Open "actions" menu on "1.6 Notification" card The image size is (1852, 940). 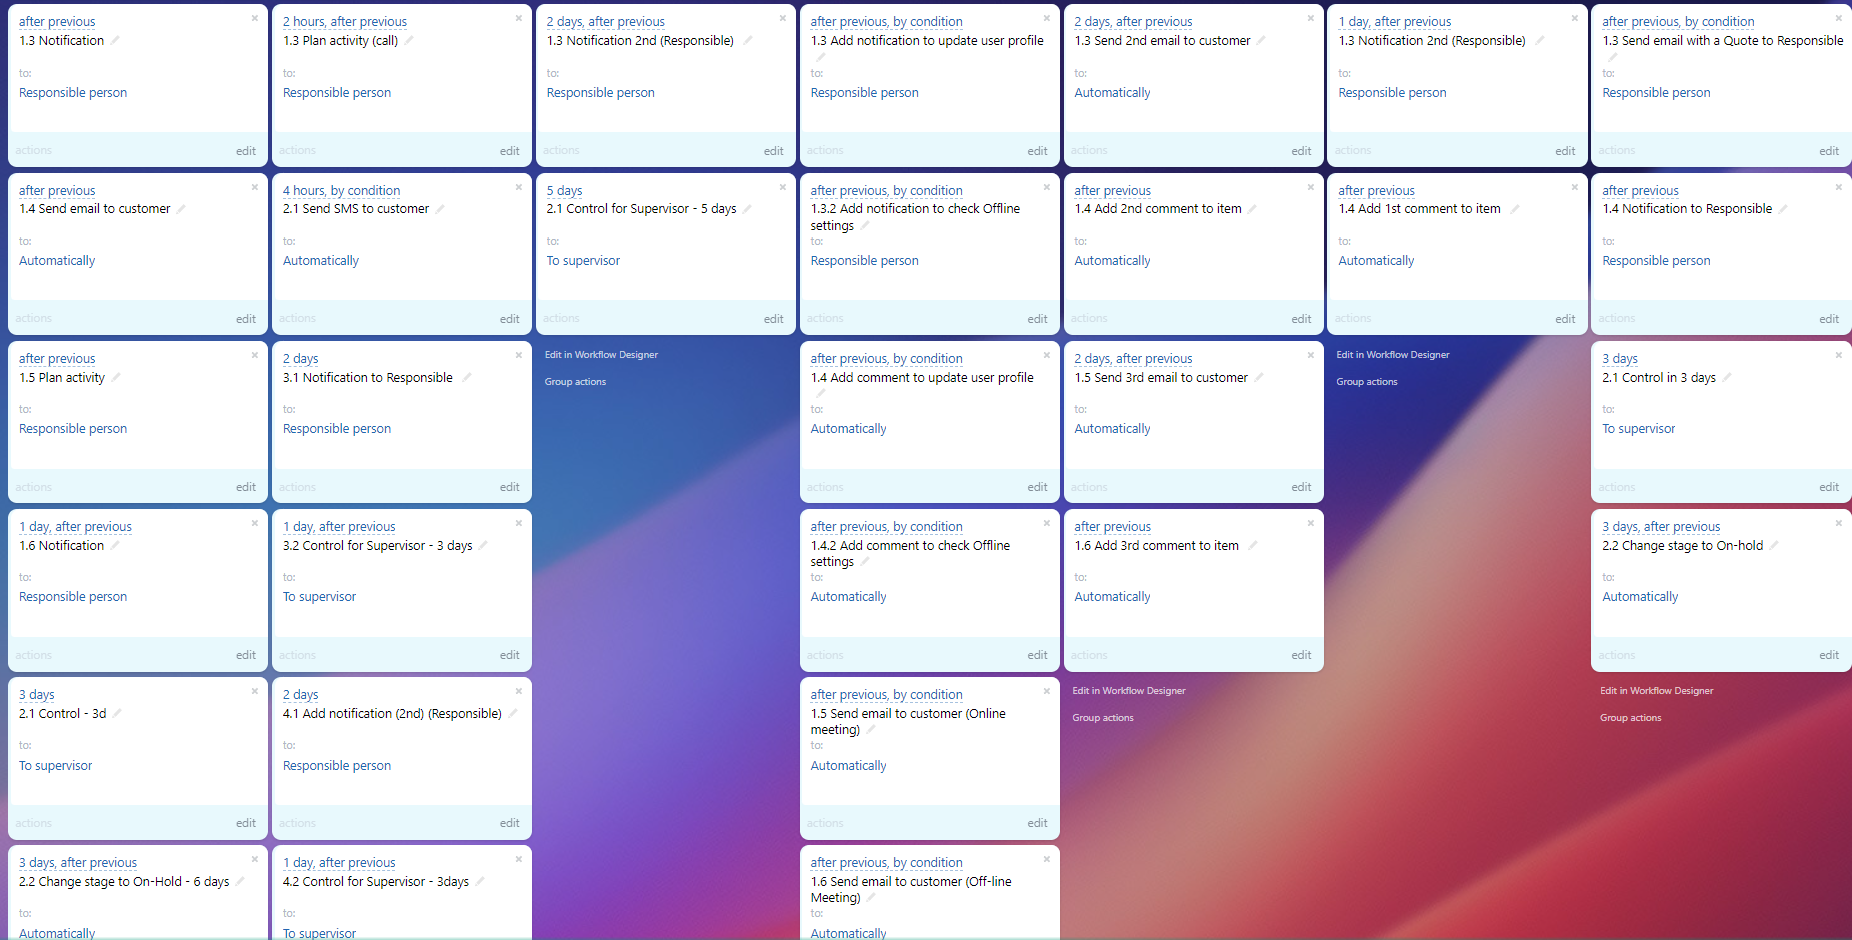pos(34,655)
